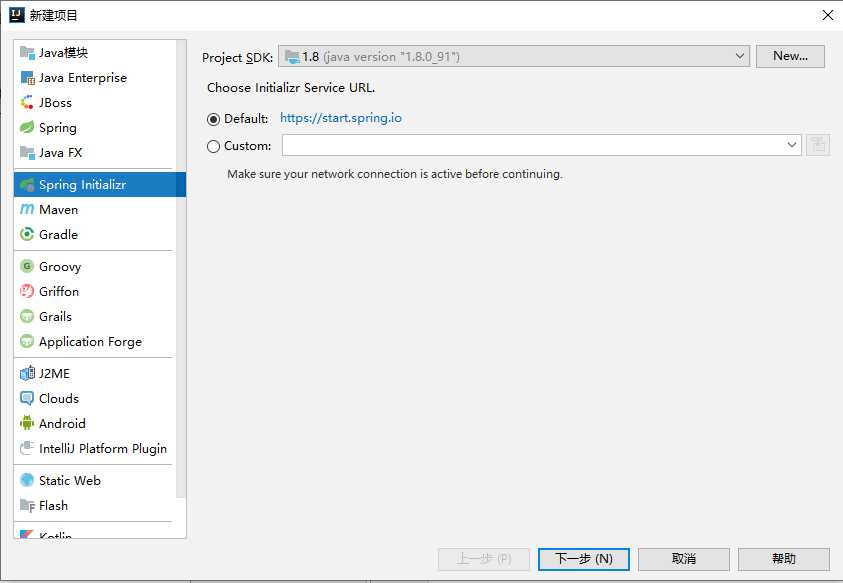Select Spring Initializr list entry
The height and width of the screenshot is (583, 843).
tap(99, 184)
